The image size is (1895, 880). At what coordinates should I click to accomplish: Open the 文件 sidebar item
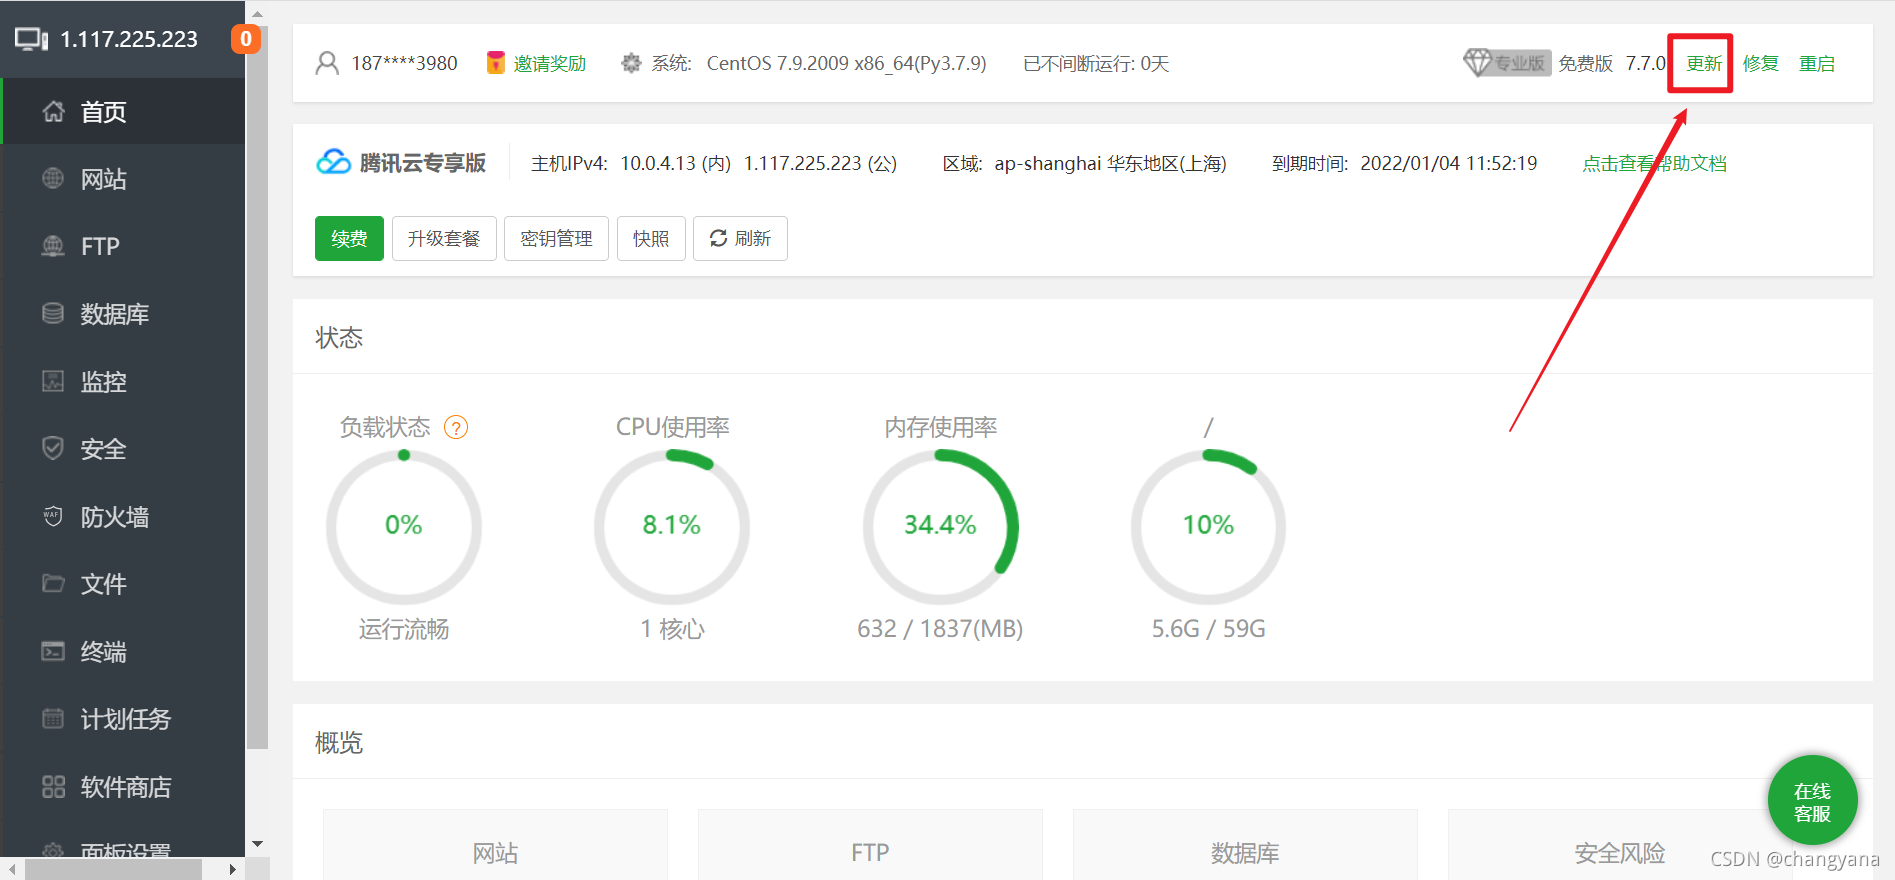coord(123,584)
